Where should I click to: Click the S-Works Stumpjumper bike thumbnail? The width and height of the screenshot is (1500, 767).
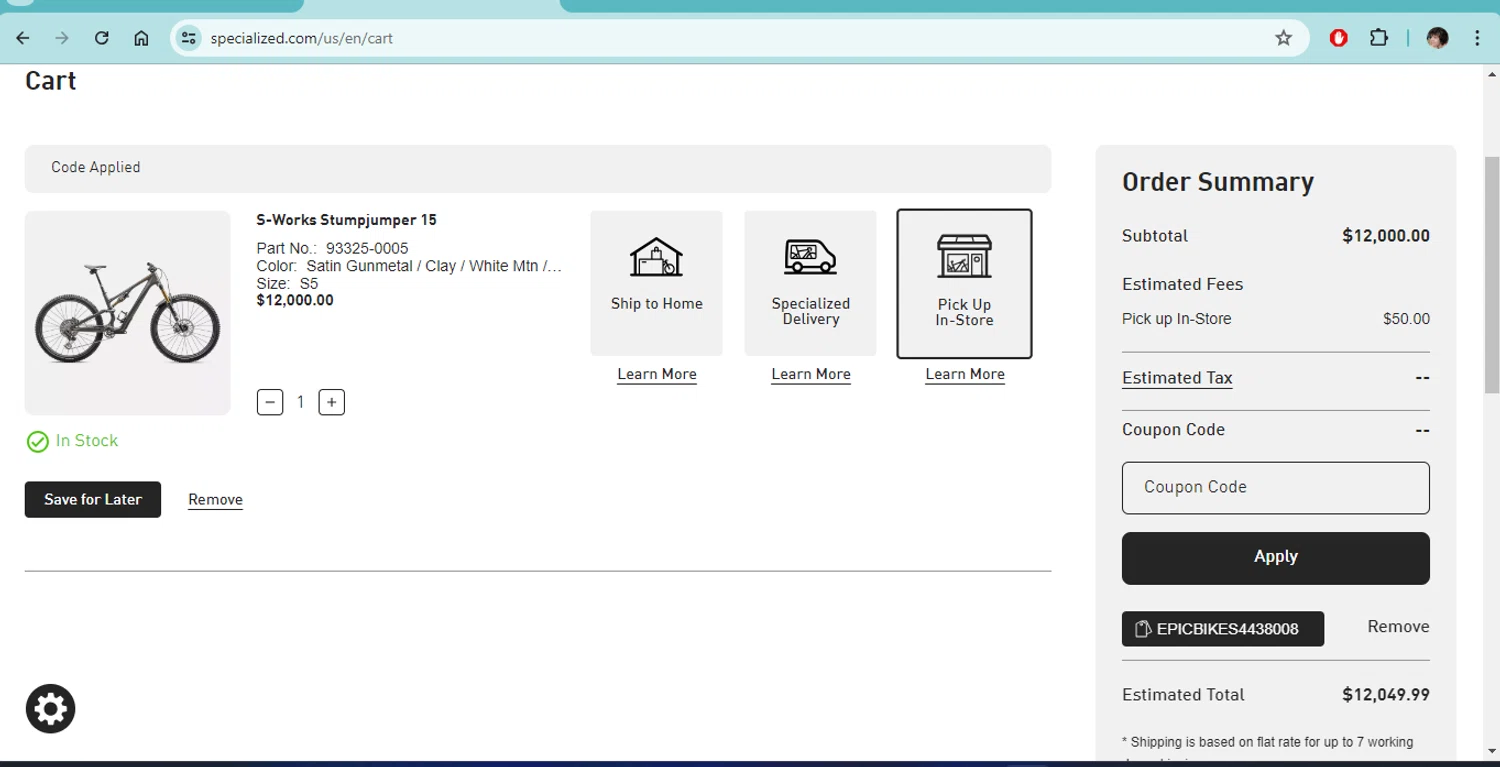[x=127, y=313]
